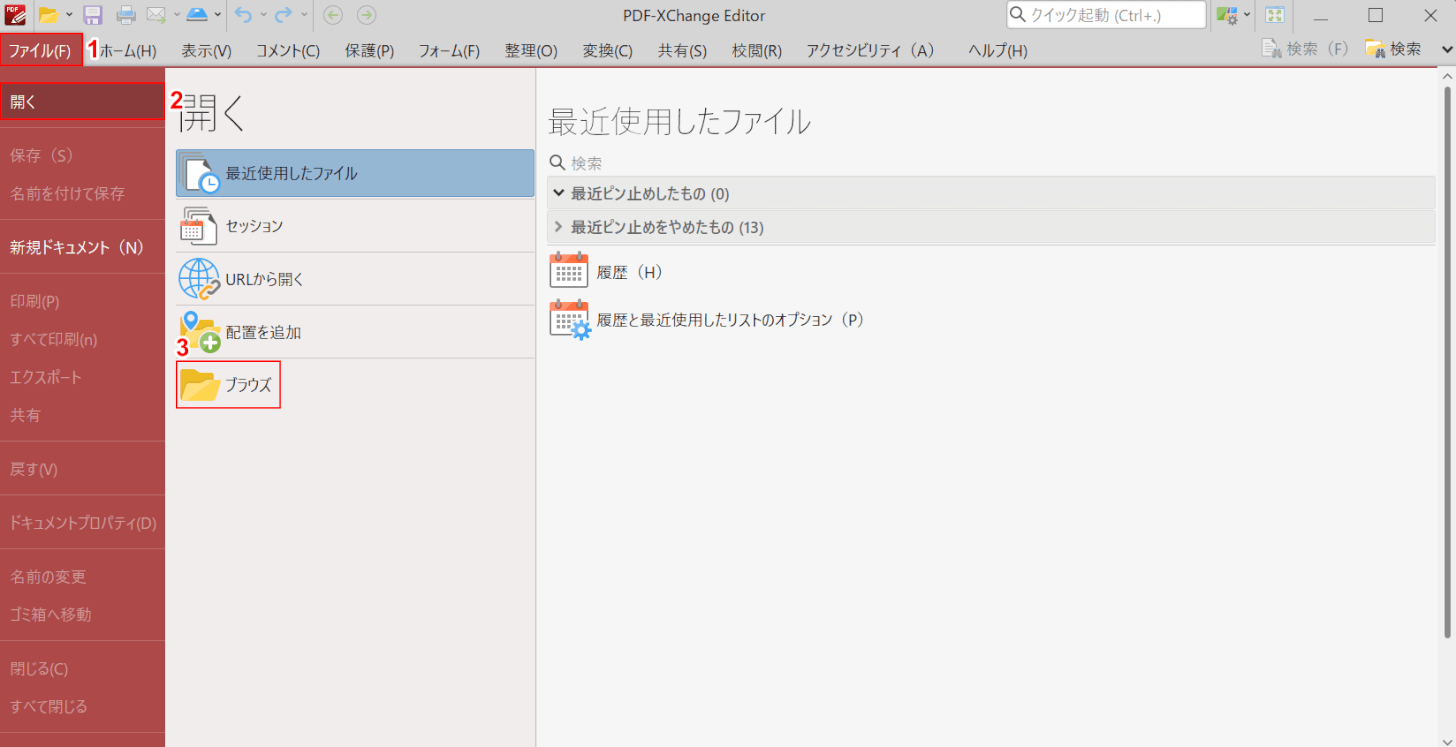Select the 最近使用したファイル option
Screen dimensions: 1456x747
355,173
